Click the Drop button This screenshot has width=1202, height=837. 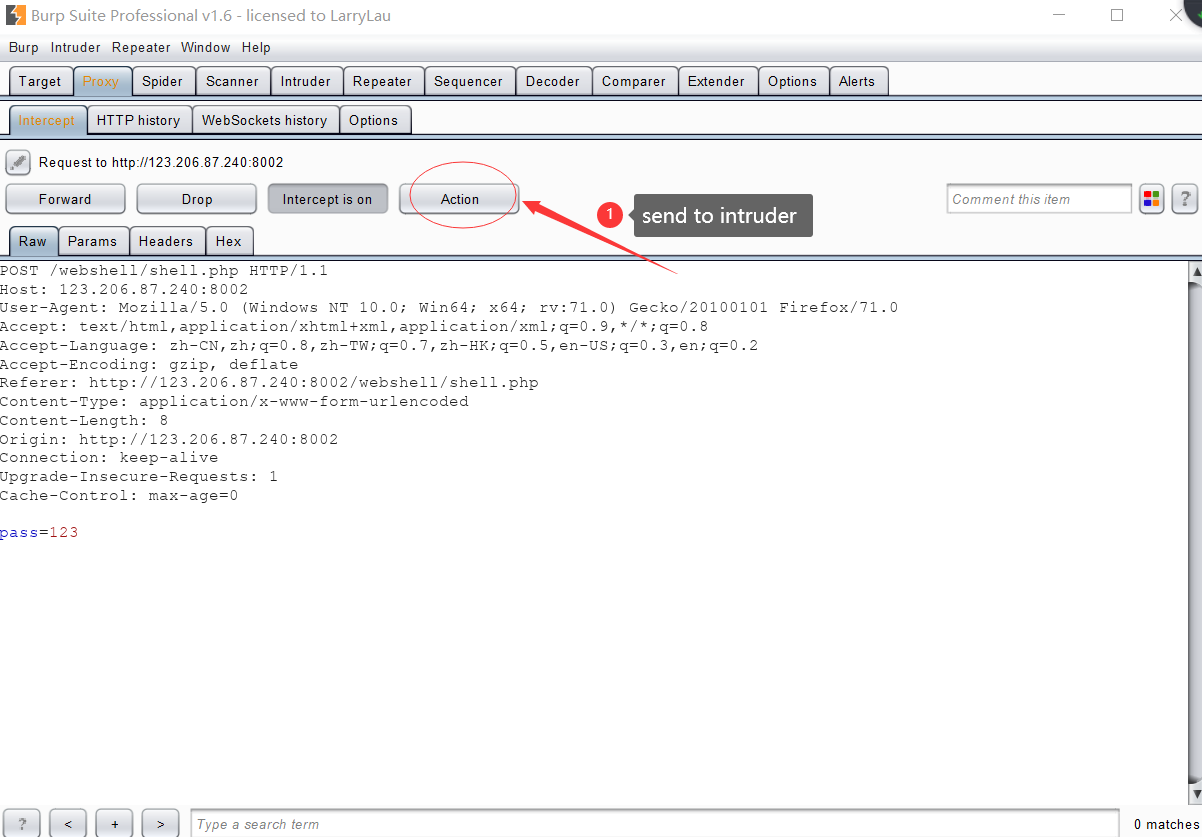pyautogui.click(x=197, y=199)
